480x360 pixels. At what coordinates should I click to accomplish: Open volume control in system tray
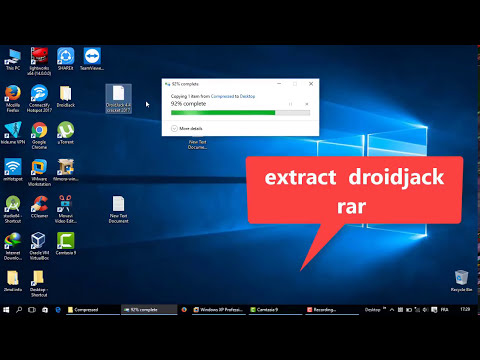[425, 310]
